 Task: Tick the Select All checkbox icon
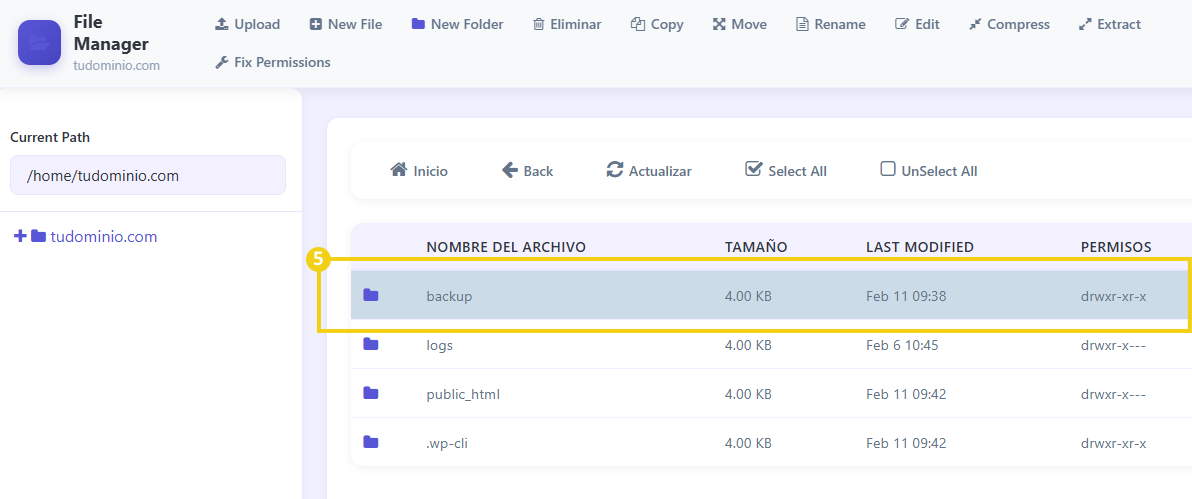pyautogui.click(x=753, y=169)
